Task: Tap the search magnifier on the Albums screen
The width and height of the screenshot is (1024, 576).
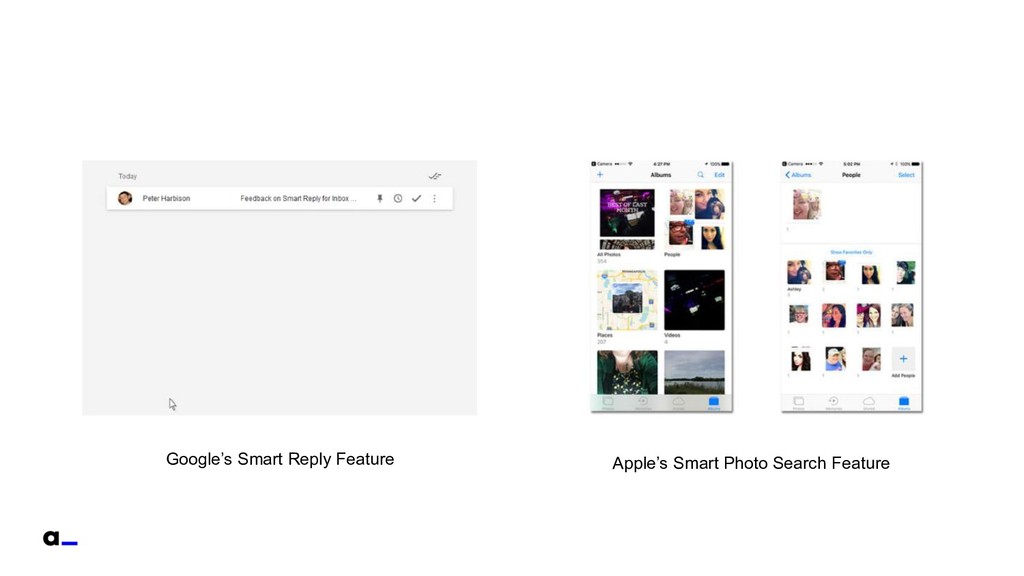Action: [x=700, y=174]
